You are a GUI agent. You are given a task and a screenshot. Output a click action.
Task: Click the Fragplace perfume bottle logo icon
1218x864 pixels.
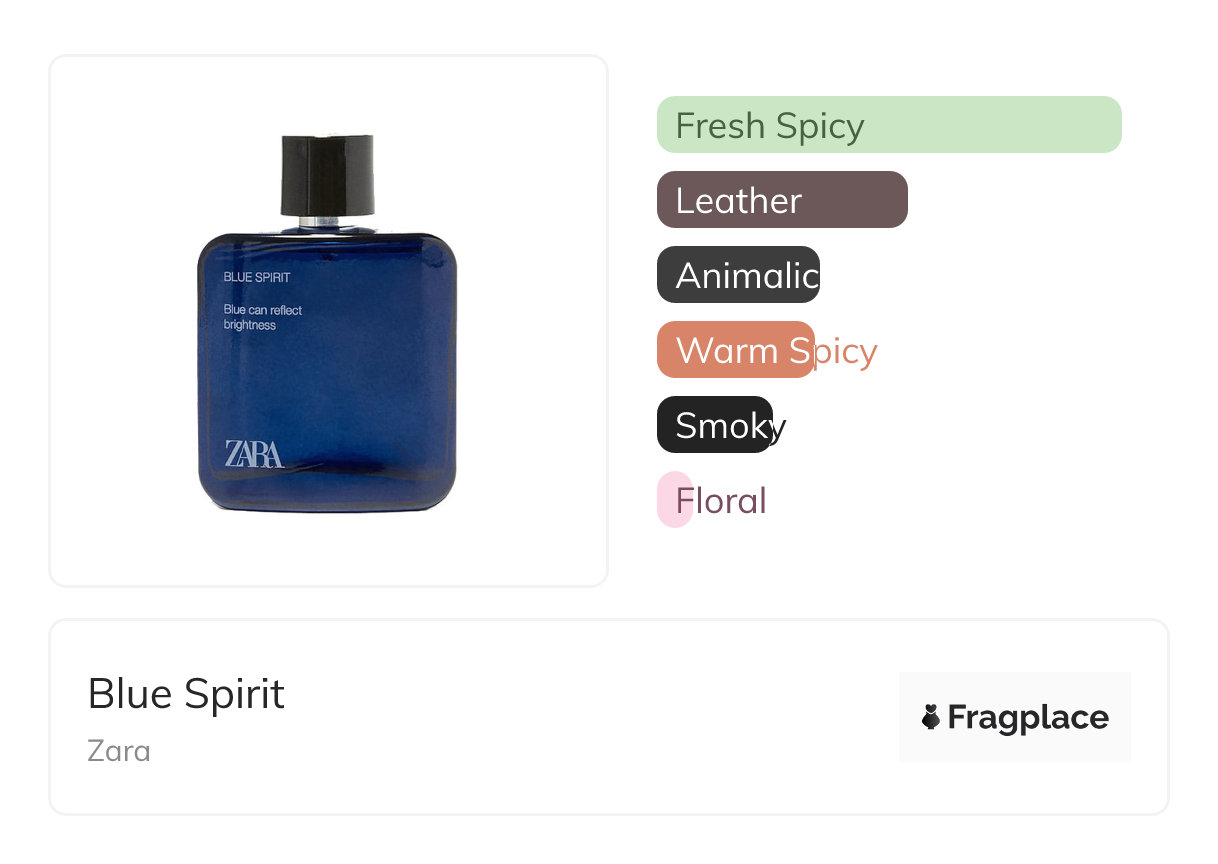931,717
